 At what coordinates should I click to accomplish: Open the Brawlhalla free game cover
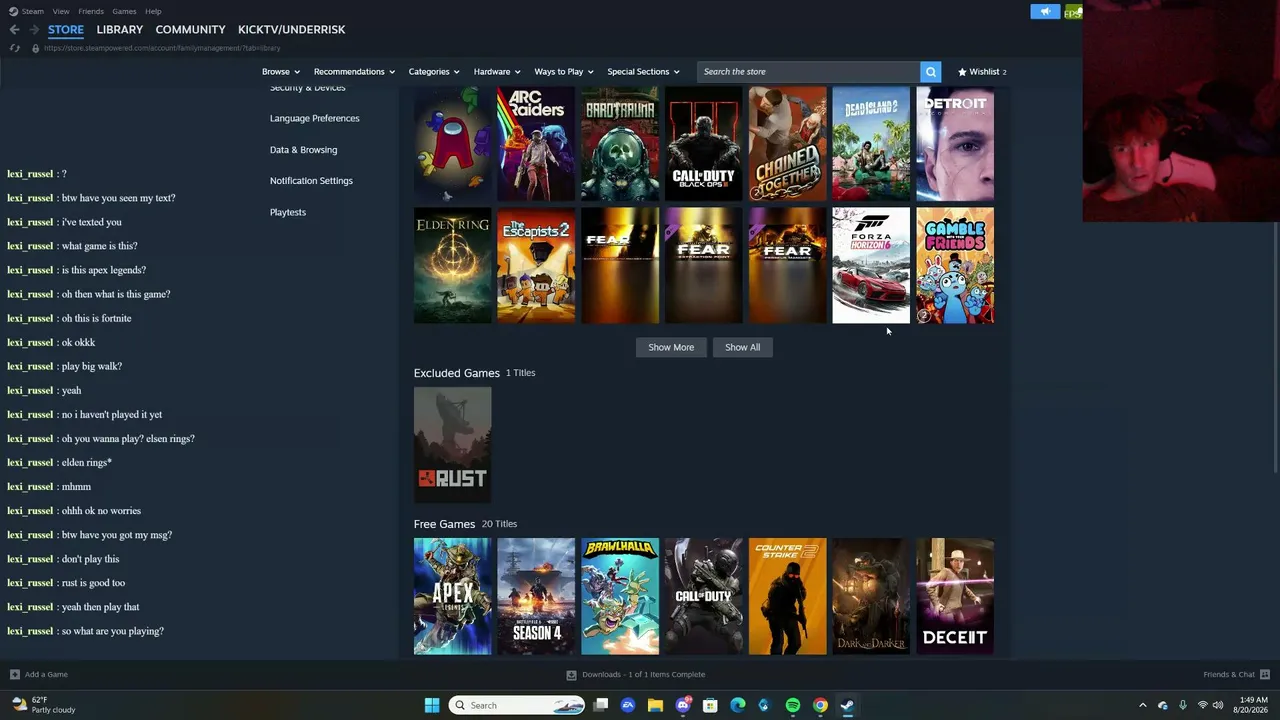click(620, 596)
